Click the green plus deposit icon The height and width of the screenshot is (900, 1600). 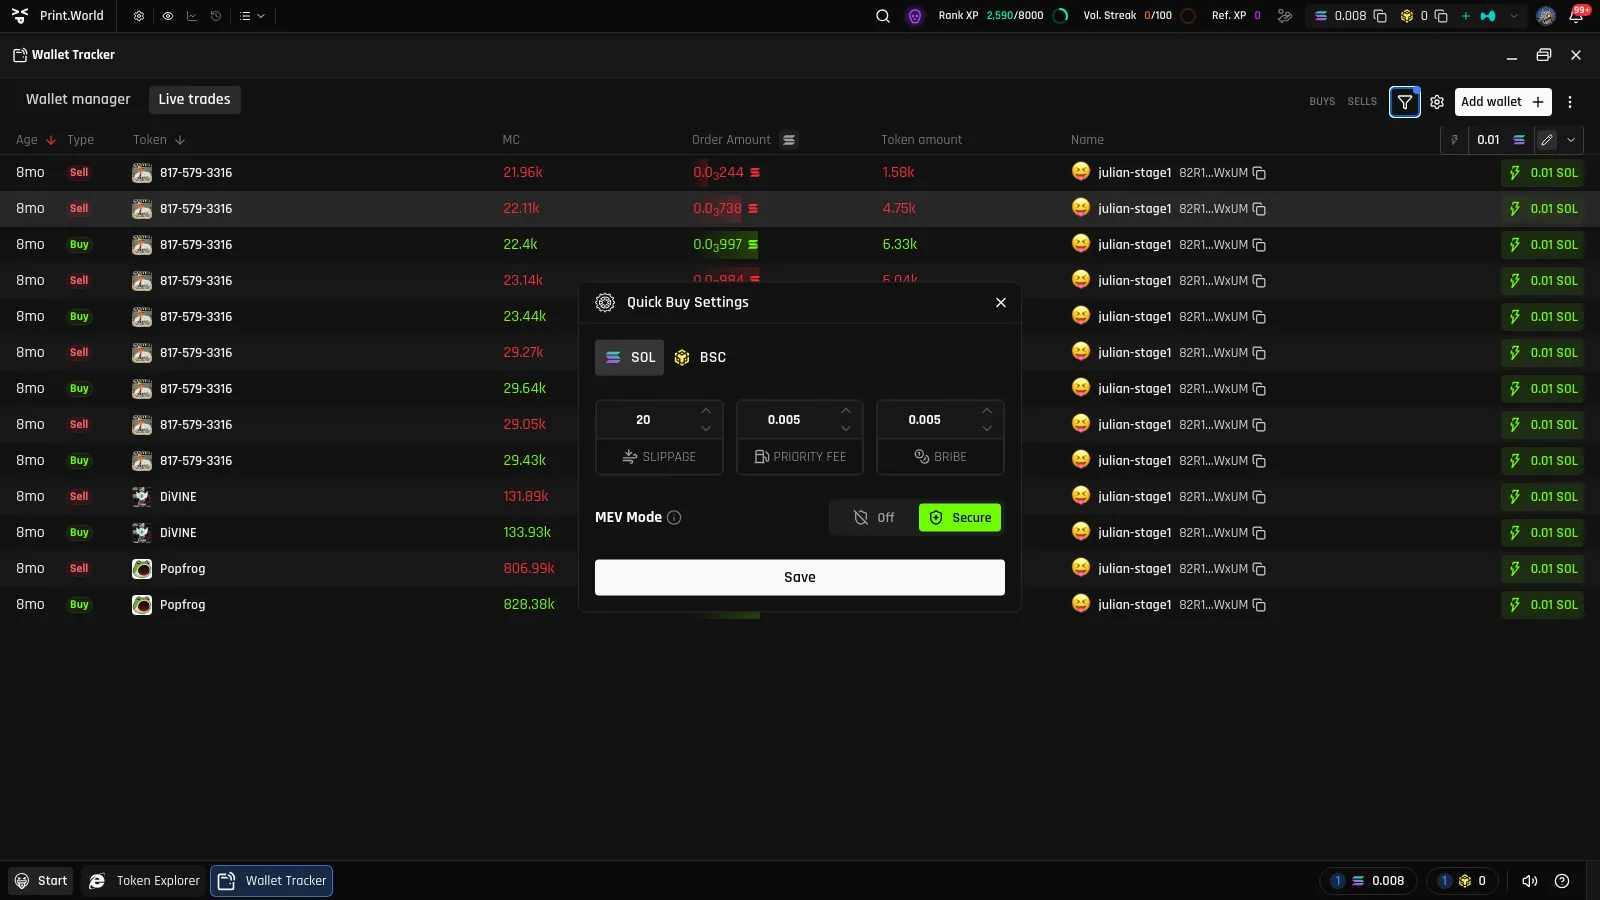pyautogui.click(x=1466, y=16)
